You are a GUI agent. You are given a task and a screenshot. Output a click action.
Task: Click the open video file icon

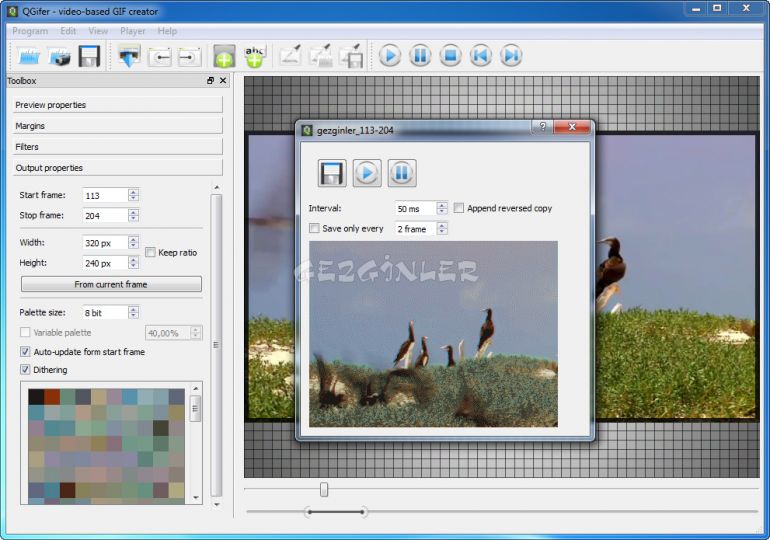[29, 56]
